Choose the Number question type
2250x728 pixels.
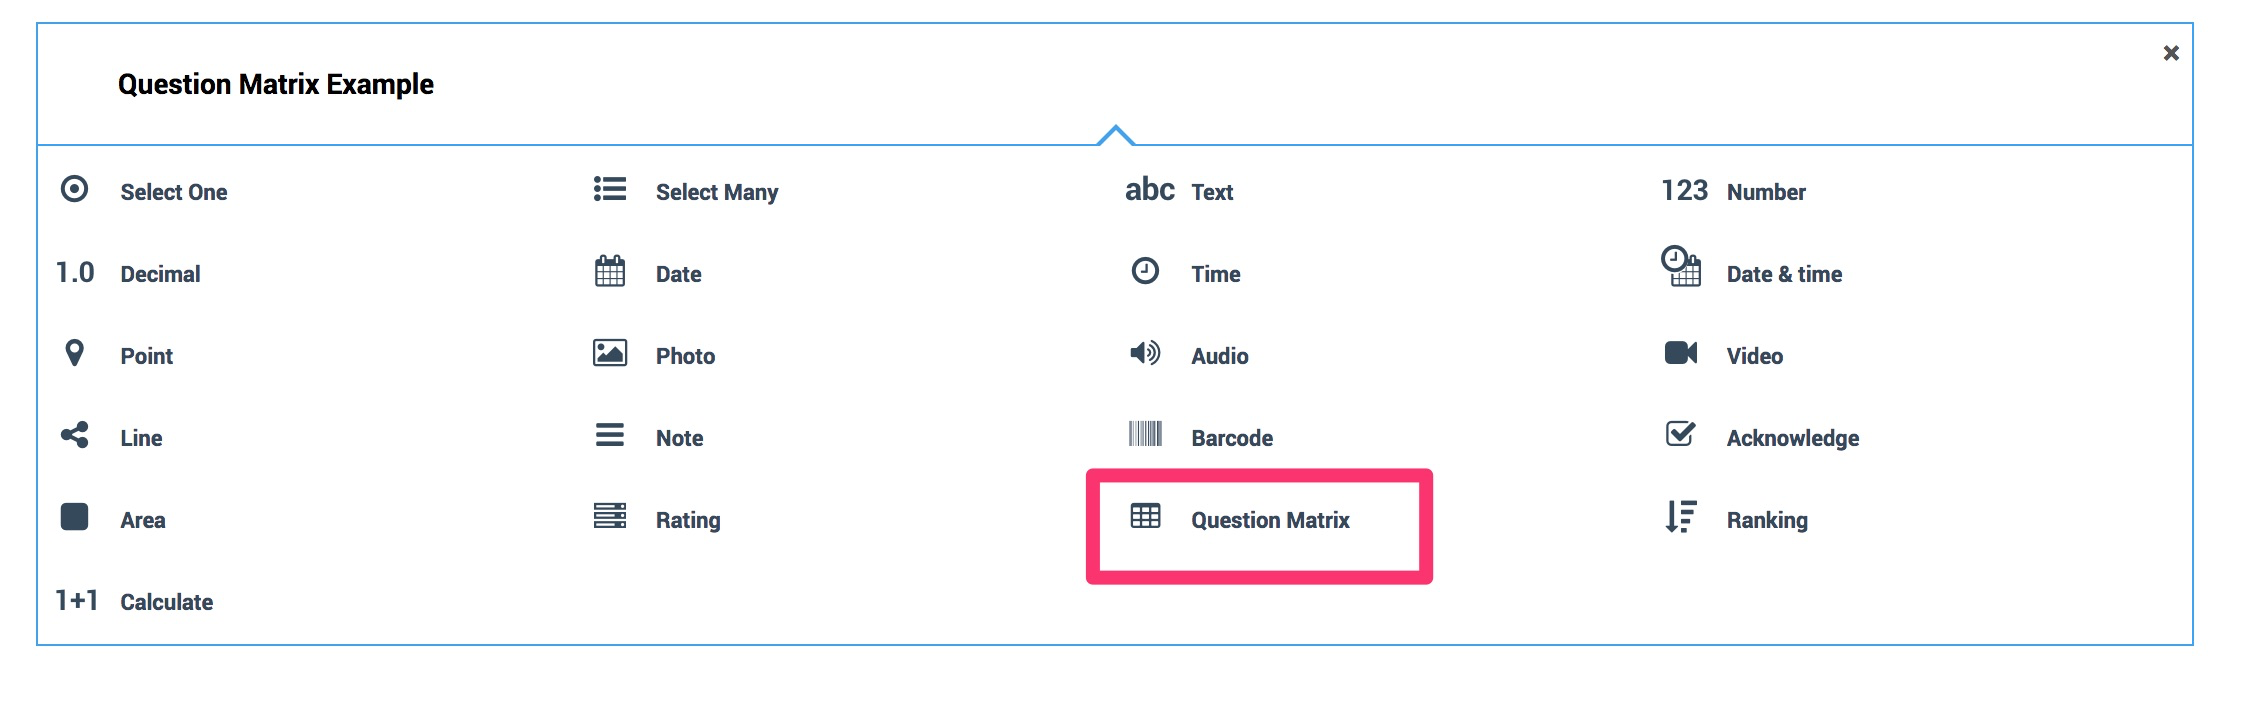pyautogui.click(x=1765, y=192)
